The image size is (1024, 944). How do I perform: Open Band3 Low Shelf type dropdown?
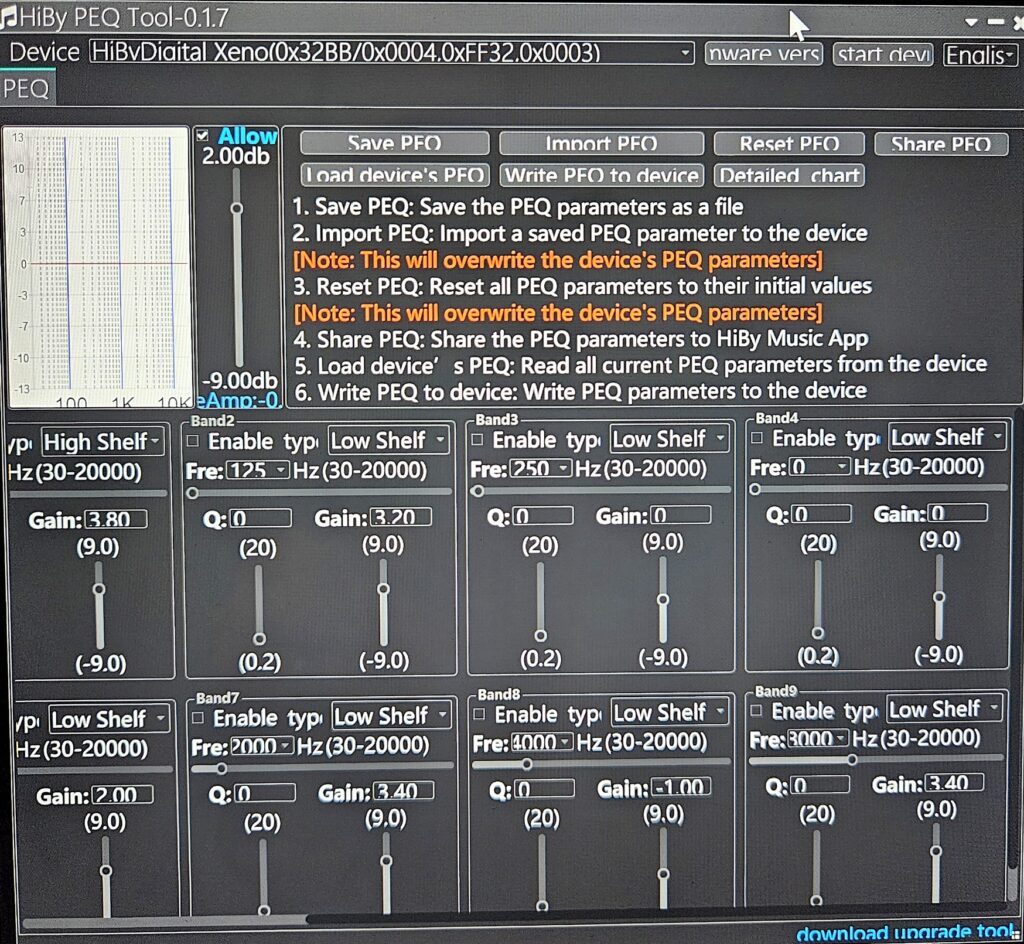tap(669, 439)
